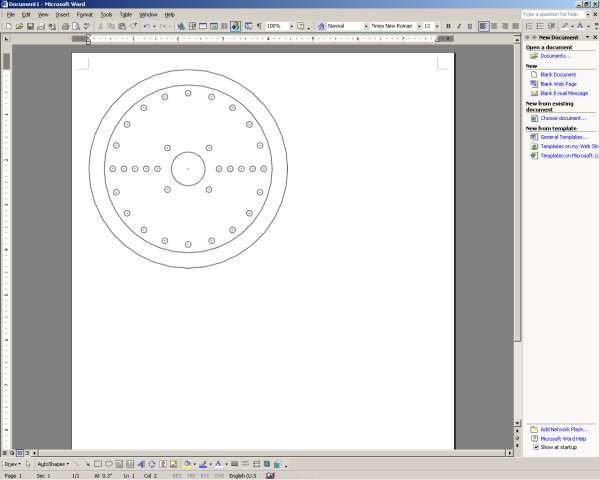Click the Font Color swatch on Drawing toolbar
600x480 pixels.
[x=218, y=464]
